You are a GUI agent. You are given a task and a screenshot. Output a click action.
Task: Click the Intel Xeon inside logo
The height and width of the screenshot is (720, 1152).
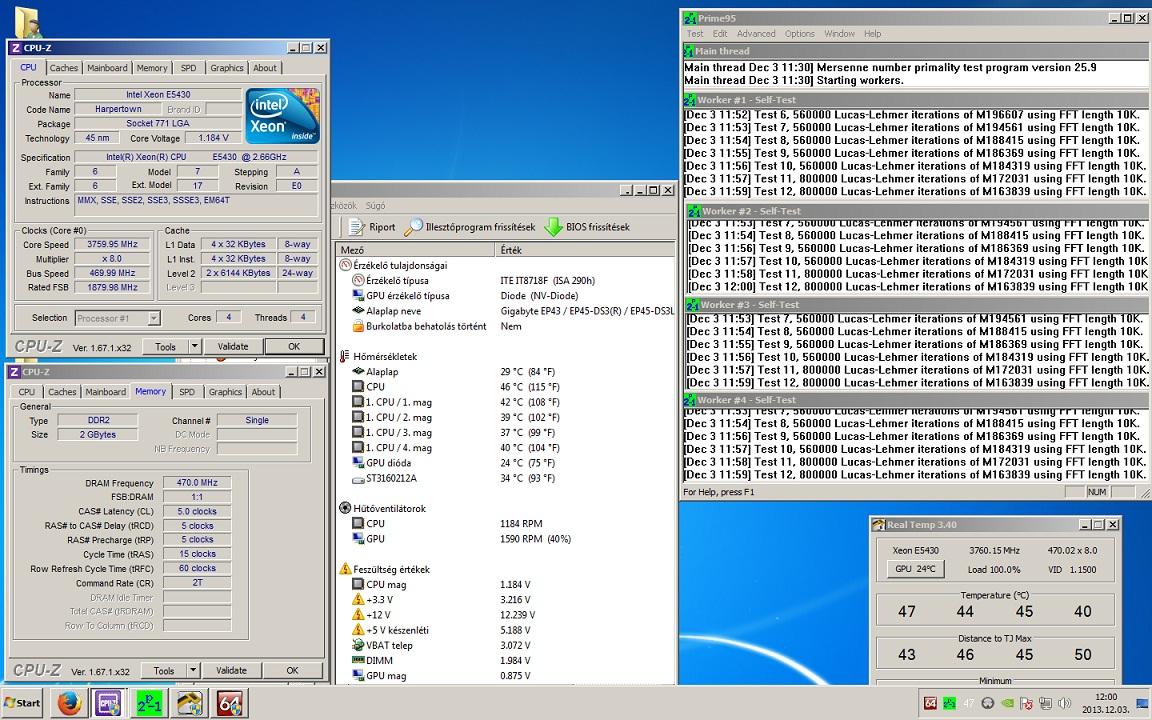283,116
